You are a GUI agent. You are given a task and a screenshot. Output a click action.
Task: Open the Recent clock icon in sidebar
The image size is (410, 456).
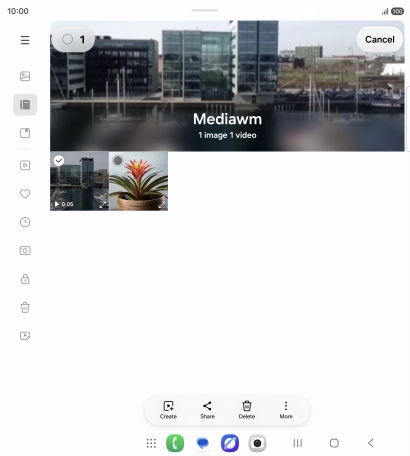25,222
